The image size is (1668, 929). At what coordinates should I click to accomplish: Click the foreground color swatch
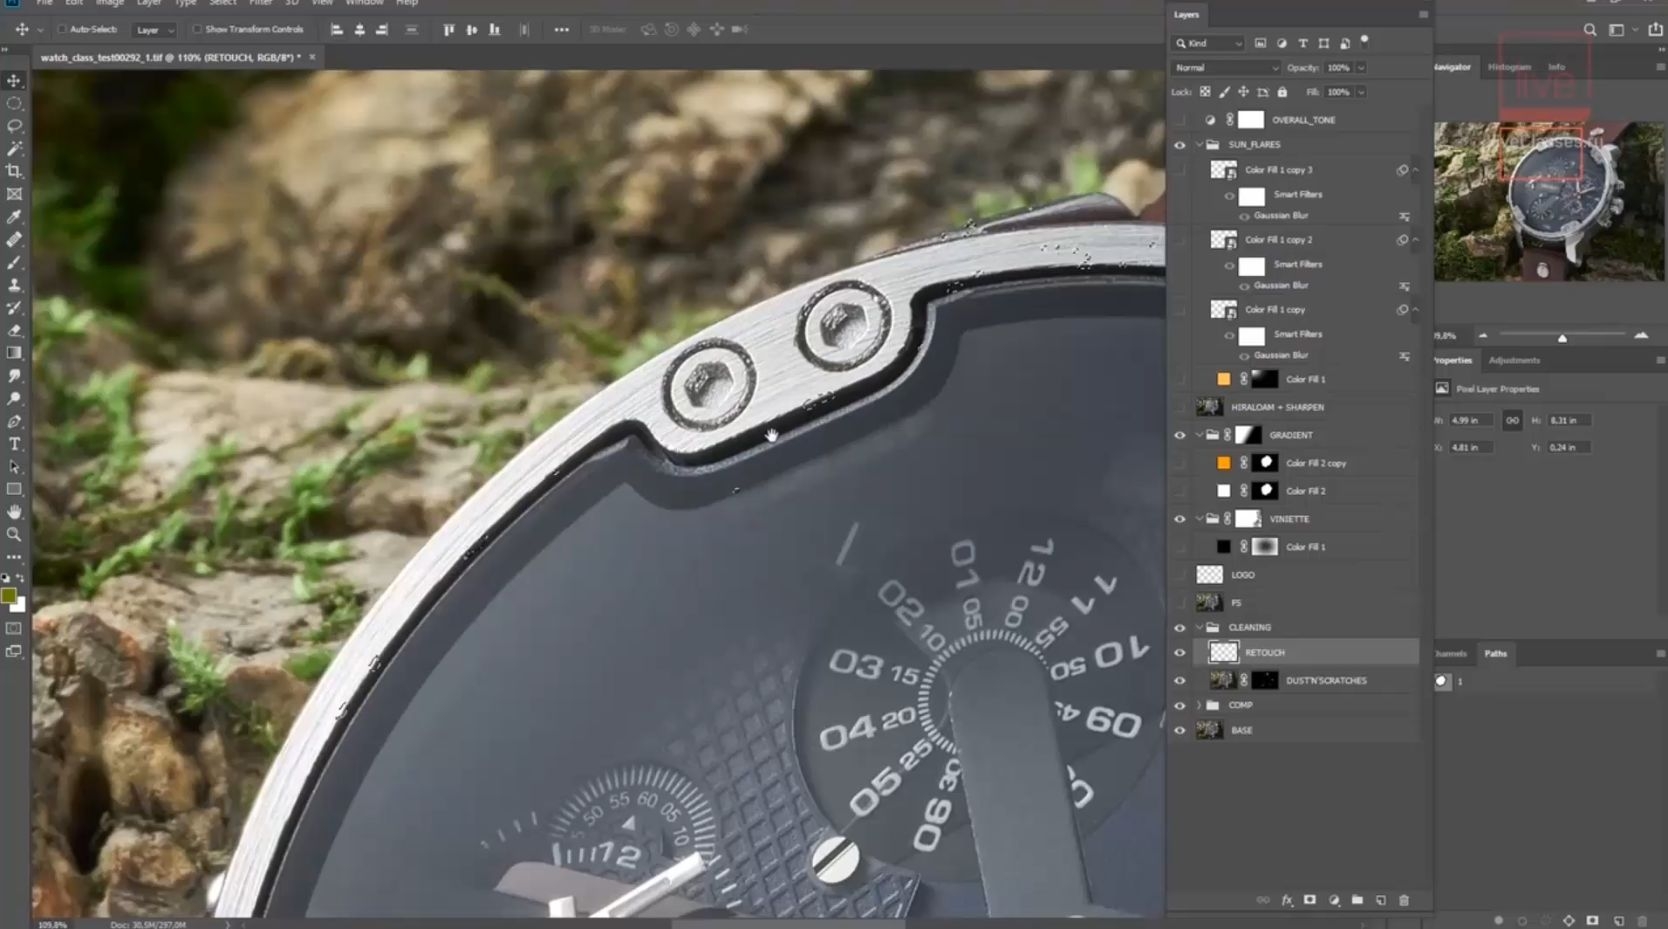tap(9, 597)
